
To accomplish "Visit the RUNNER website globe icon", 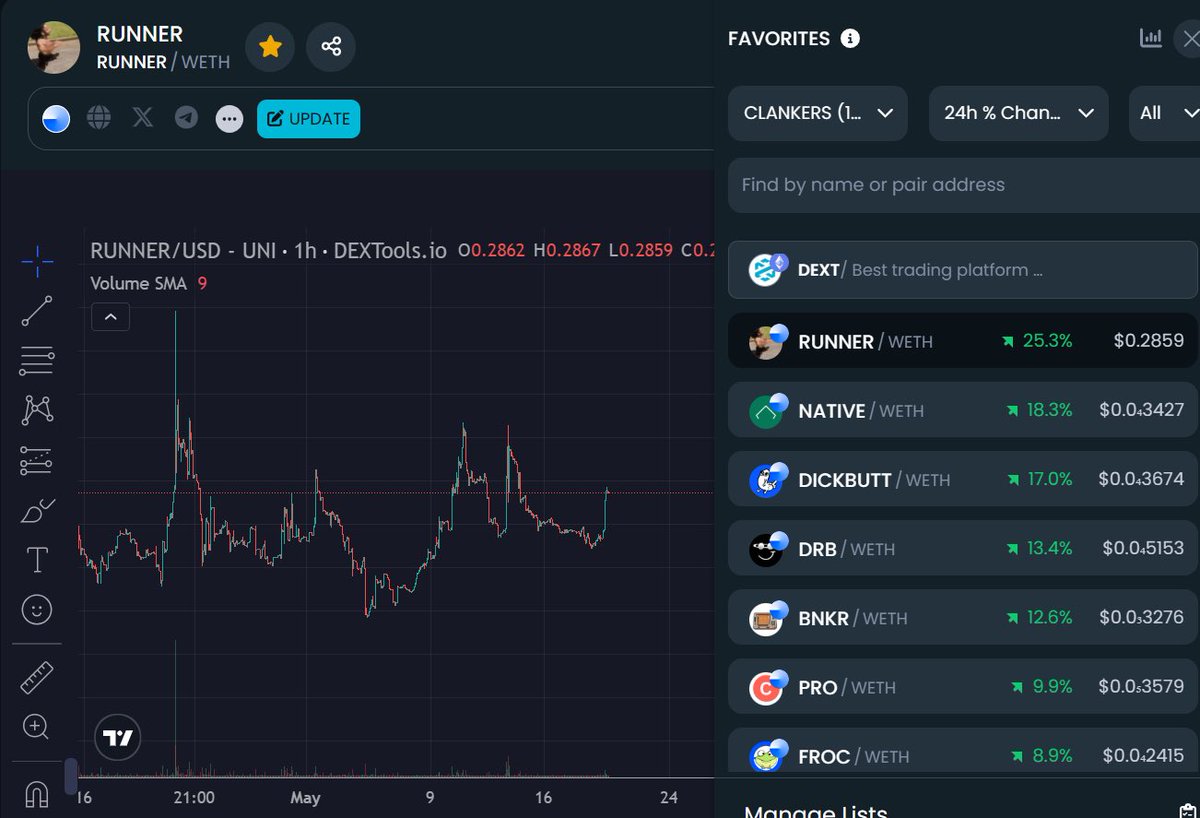I will click(x=99, y=118).
